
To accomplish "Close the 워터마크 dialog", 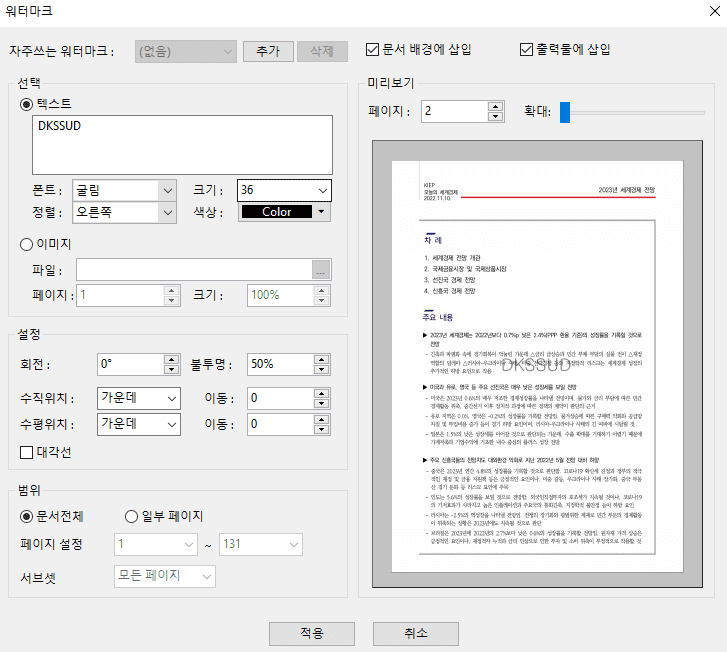I will (x=714, y=11).
